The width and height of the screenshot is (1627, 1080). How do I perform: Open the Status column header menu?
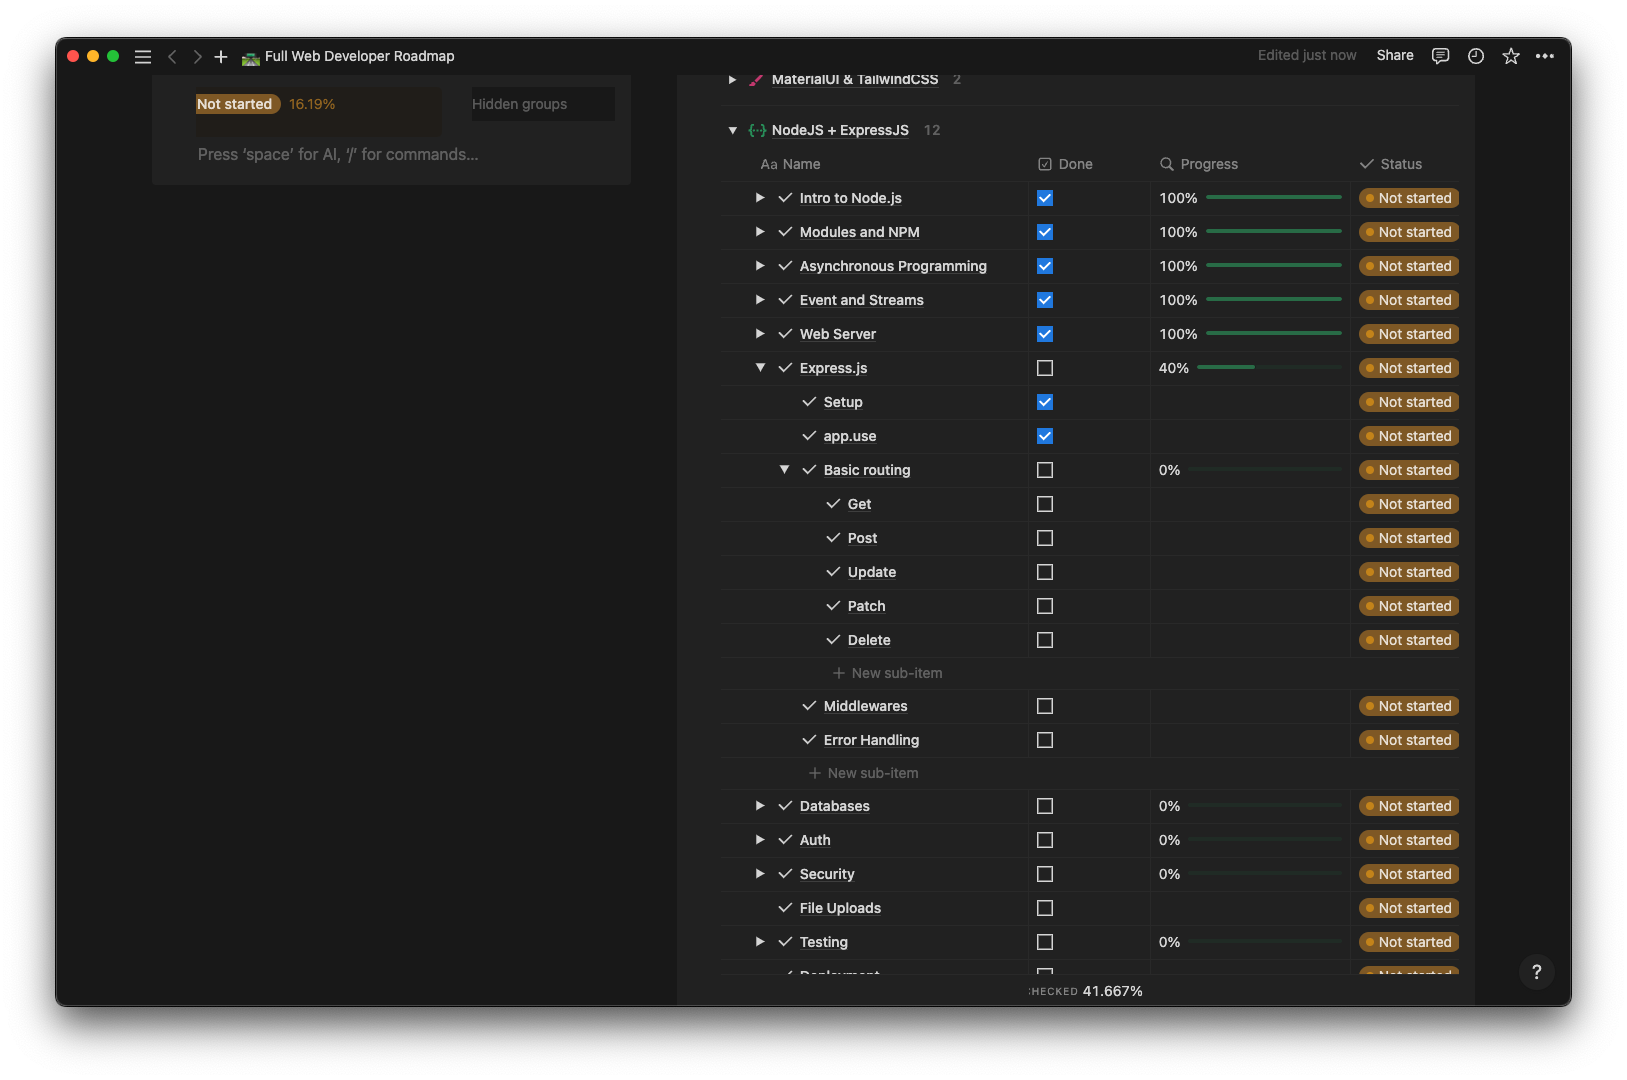coord(1400,164)
